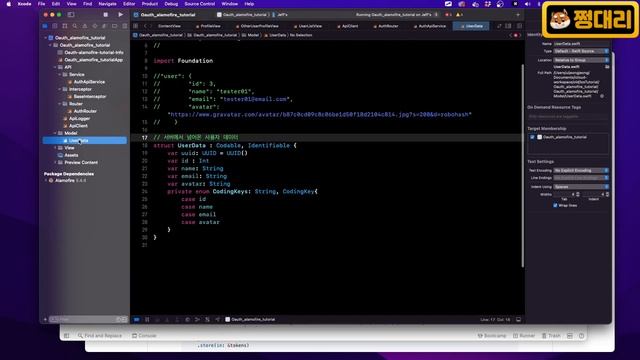
Task: Select AuthApiService file in navigator
Action: click(x=89, y=82)
